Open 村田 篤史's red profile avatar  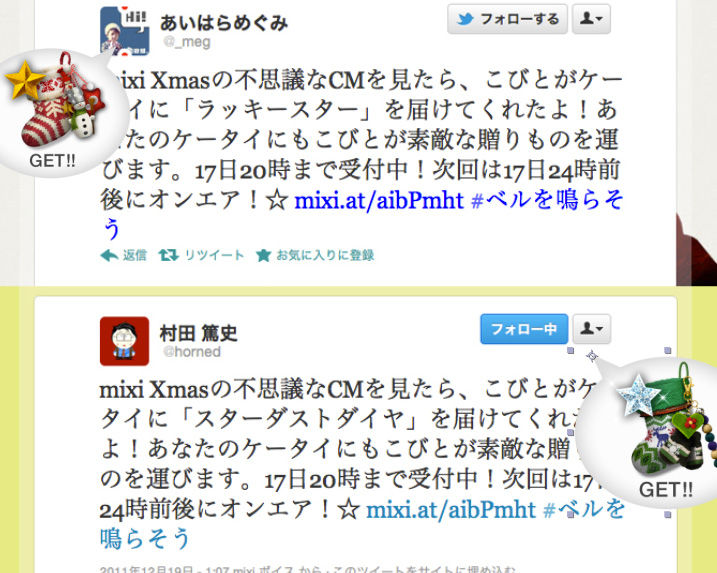coord(124,341)
